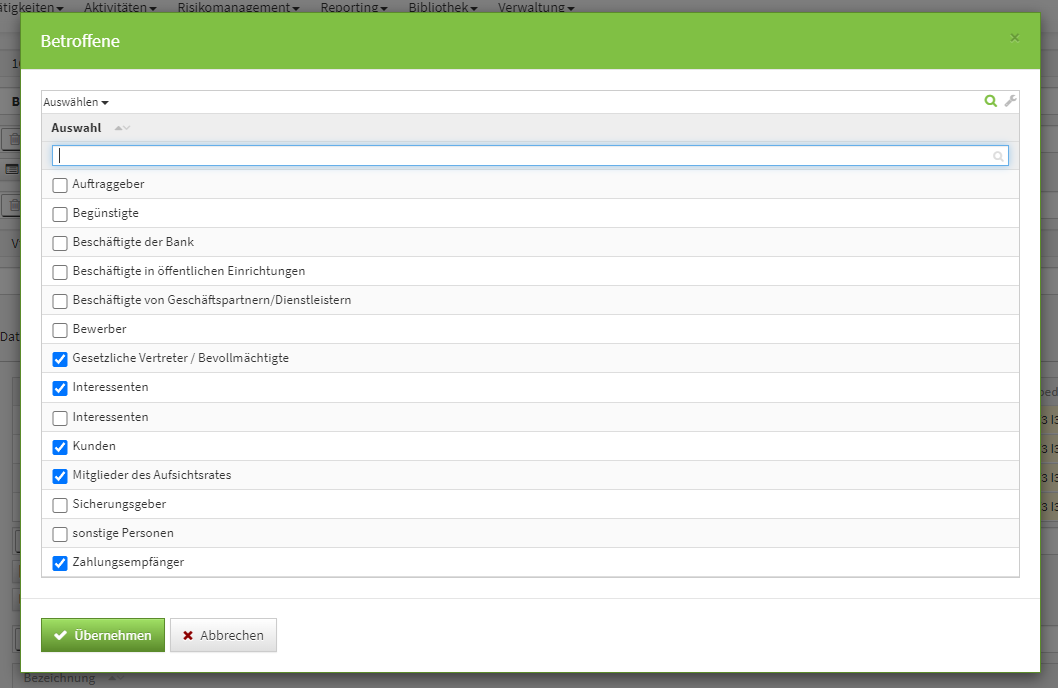Screen dimensions: 1058x688
Task: Check the Sicherungsgeber box
Action: click(60, 505)
